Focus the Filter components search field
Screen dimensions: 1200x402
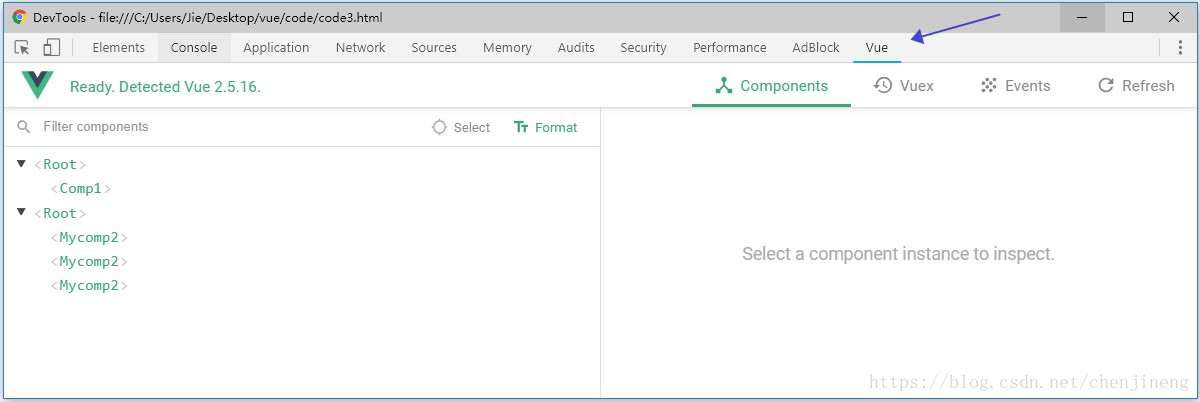point(220,127)
